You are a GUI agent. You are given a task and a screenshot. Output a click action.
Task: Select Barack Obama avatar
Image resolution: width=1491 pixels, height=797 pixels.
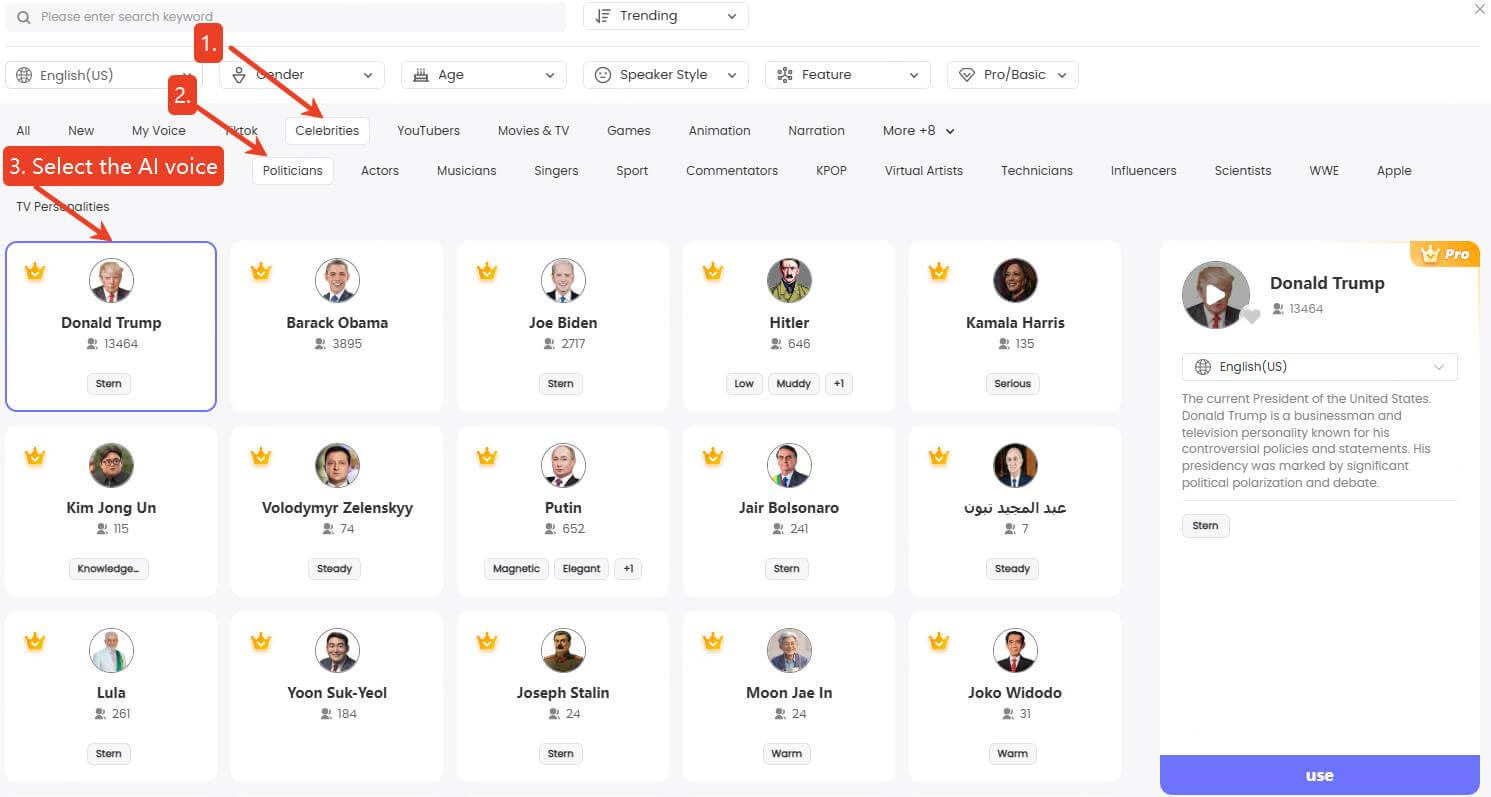(337, 281)
